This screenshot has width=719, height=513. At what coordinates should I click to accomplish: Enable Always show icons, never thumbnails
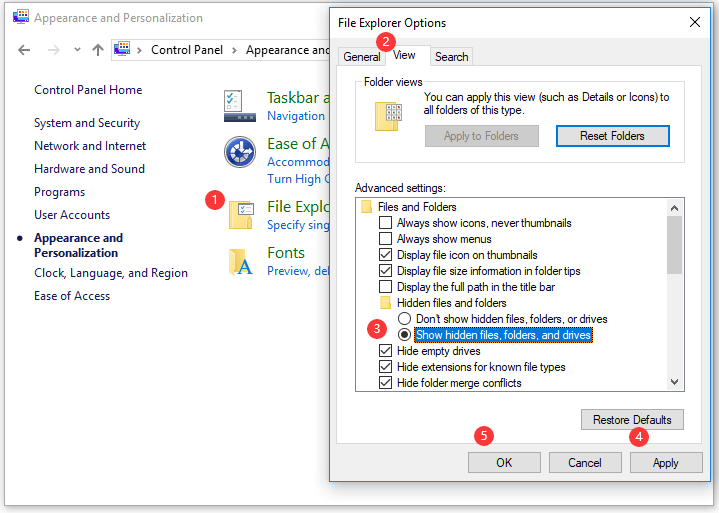pyautogui.click(x=385, y=223)
